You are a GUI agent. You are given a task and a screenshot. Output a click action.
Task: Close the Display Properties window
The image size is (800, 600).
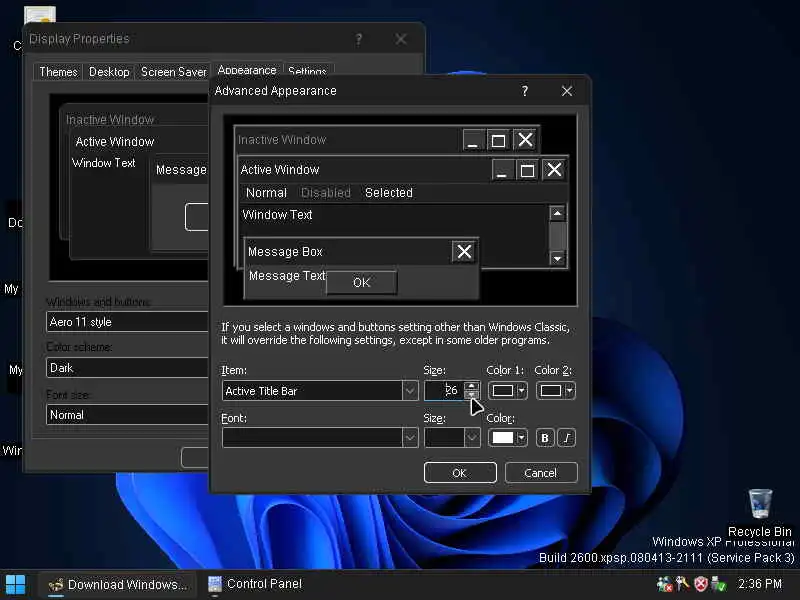[401, 39]
